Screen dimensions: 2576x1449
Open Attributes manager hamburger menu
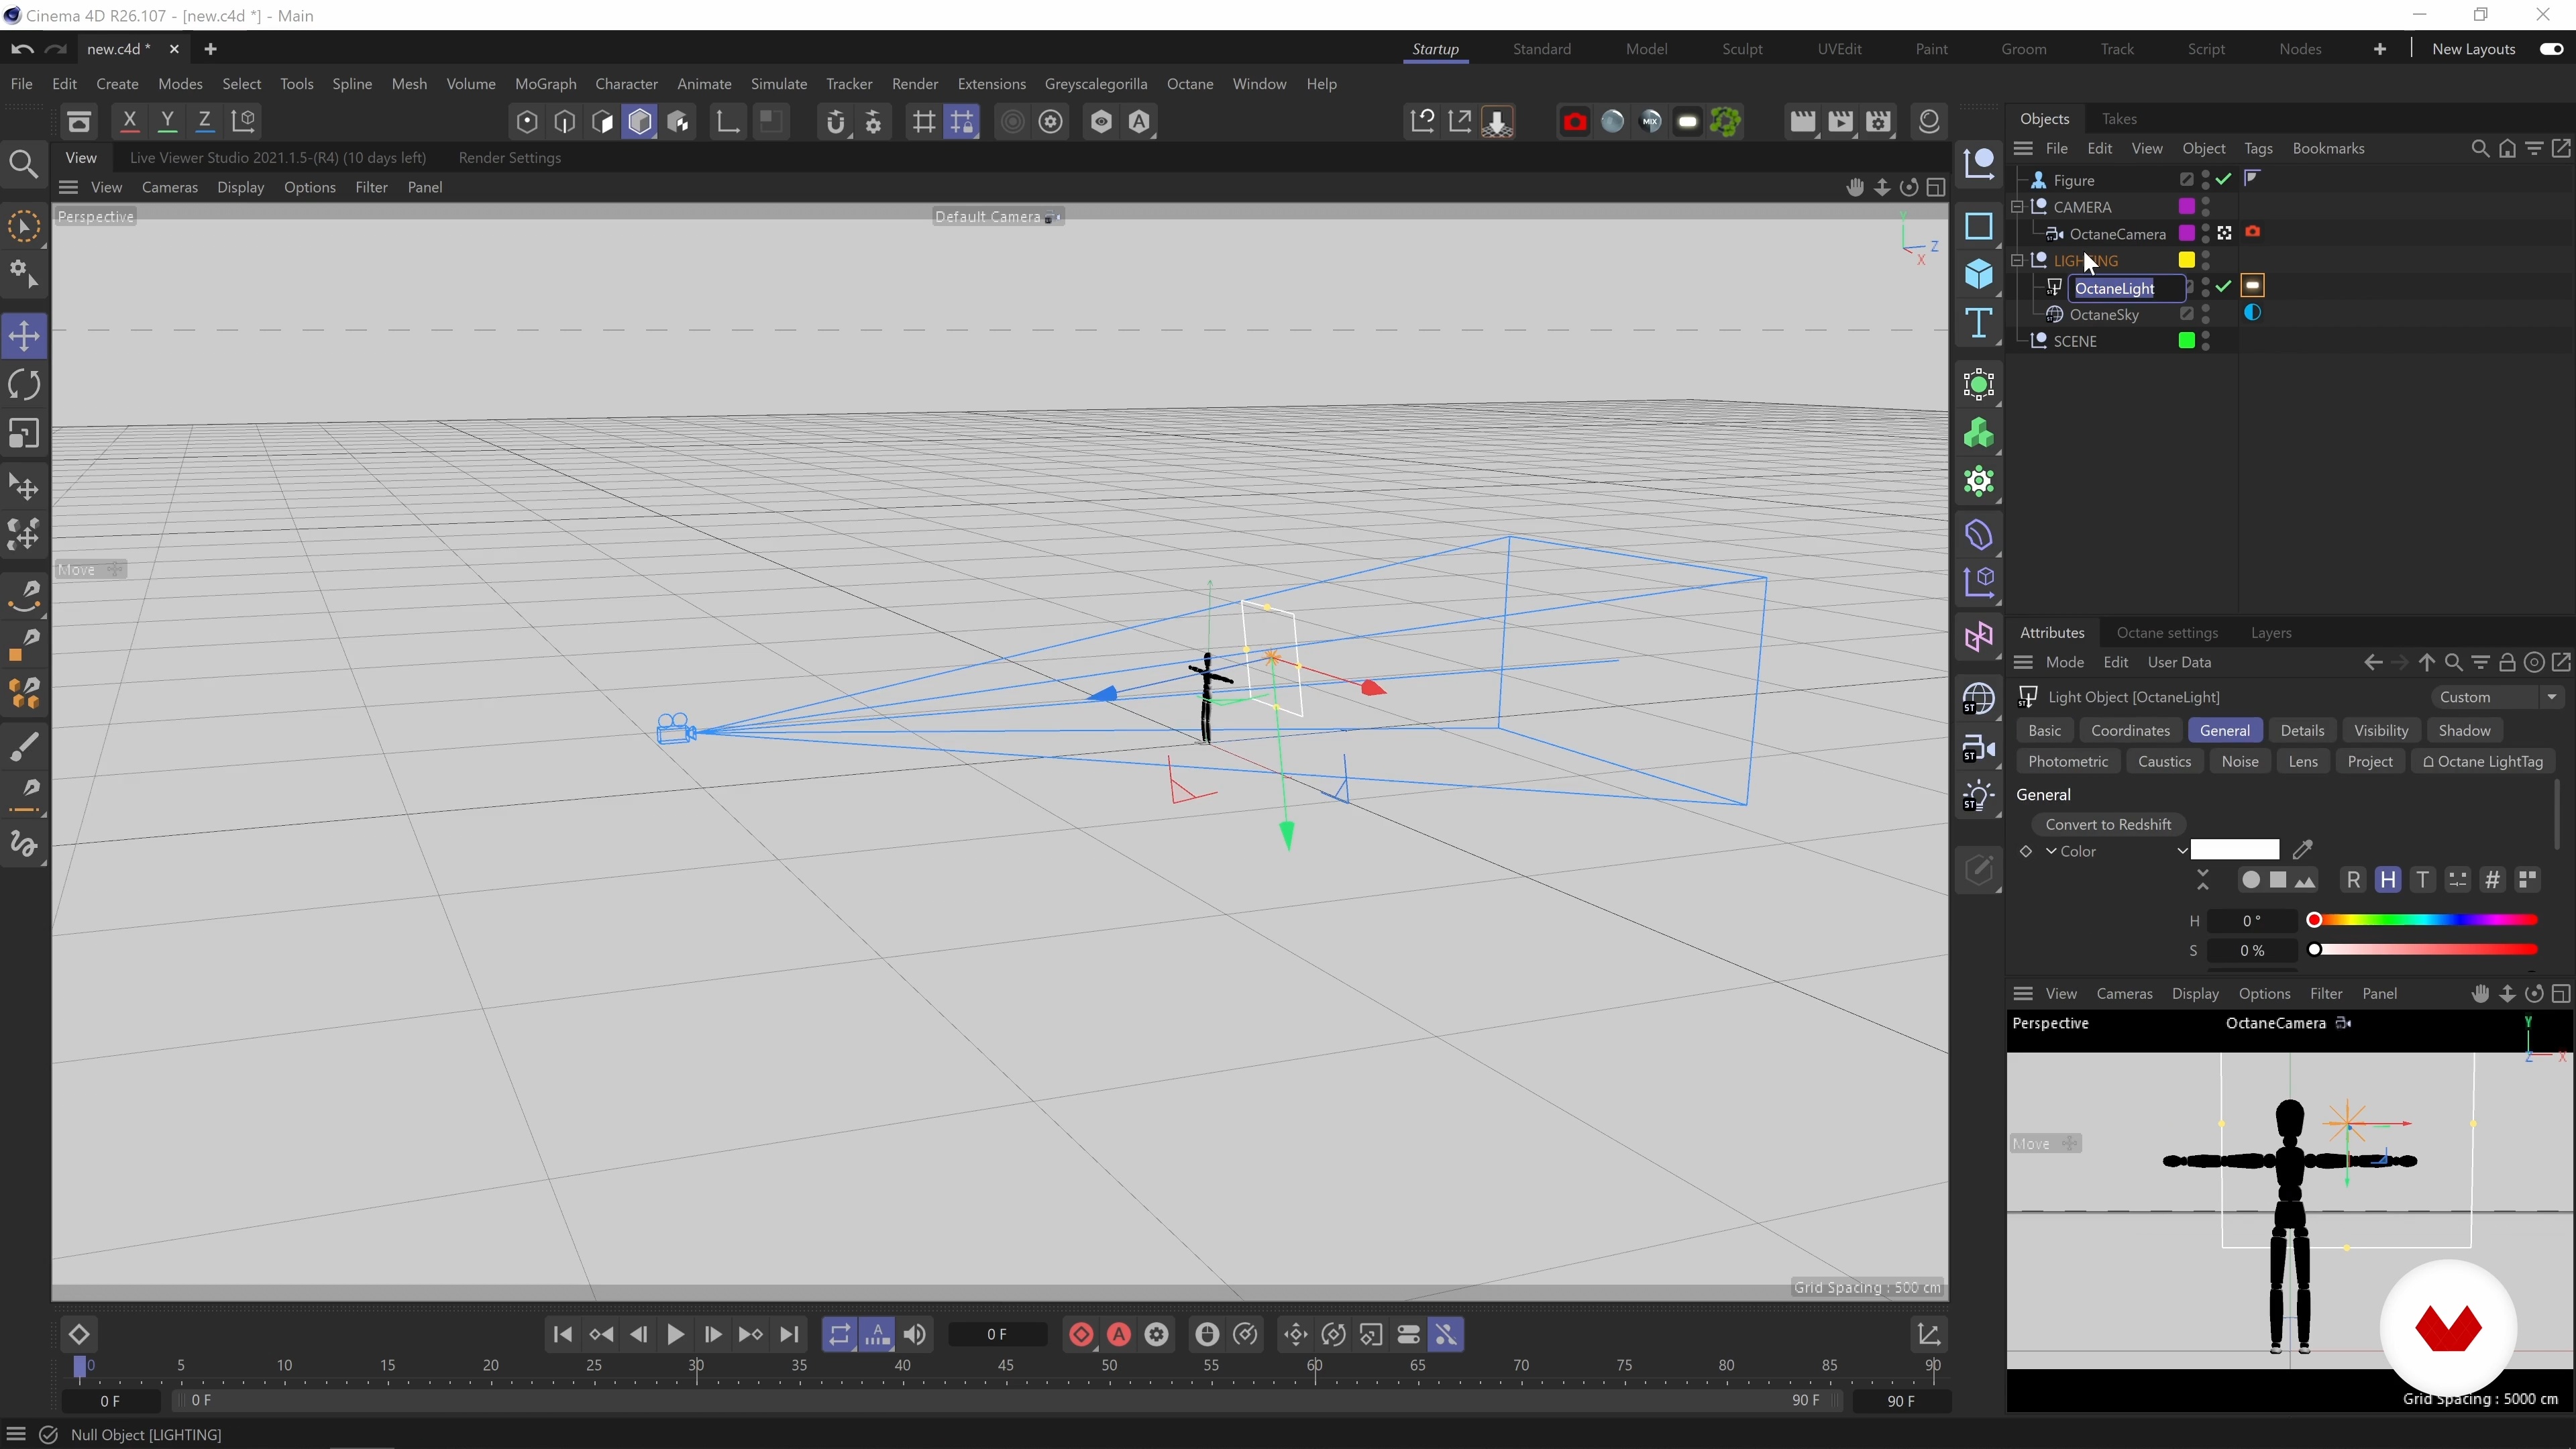pyautogui.click(x=2023, y=663)
